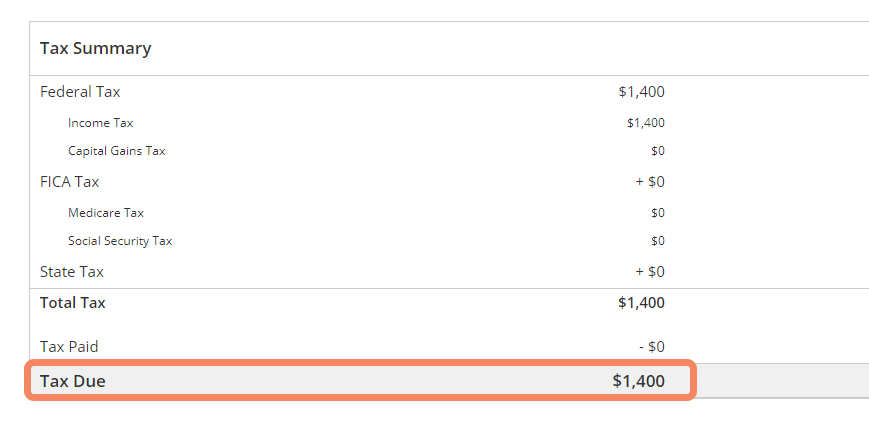The height and width of the screenshot is (422, 869).
Task: Select the Income Tax line item
Action: point(100,123)
